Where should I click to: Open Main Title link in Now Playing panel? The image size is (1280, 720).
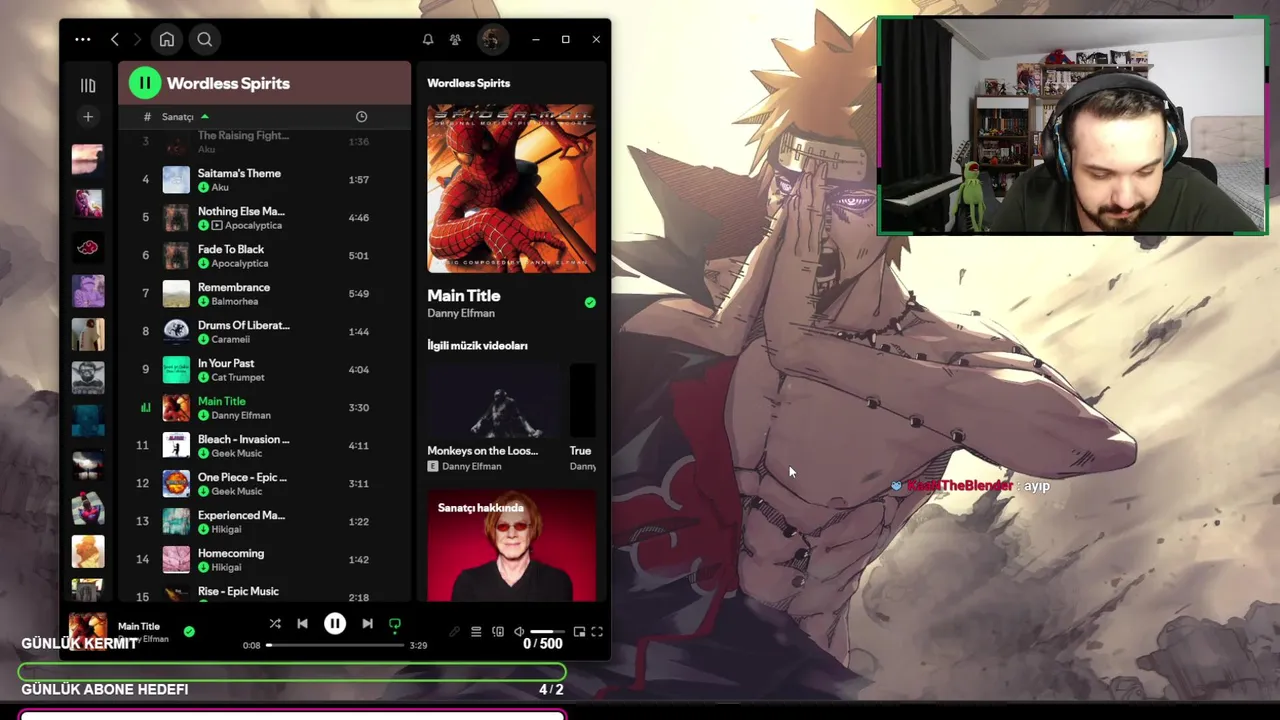464,295
